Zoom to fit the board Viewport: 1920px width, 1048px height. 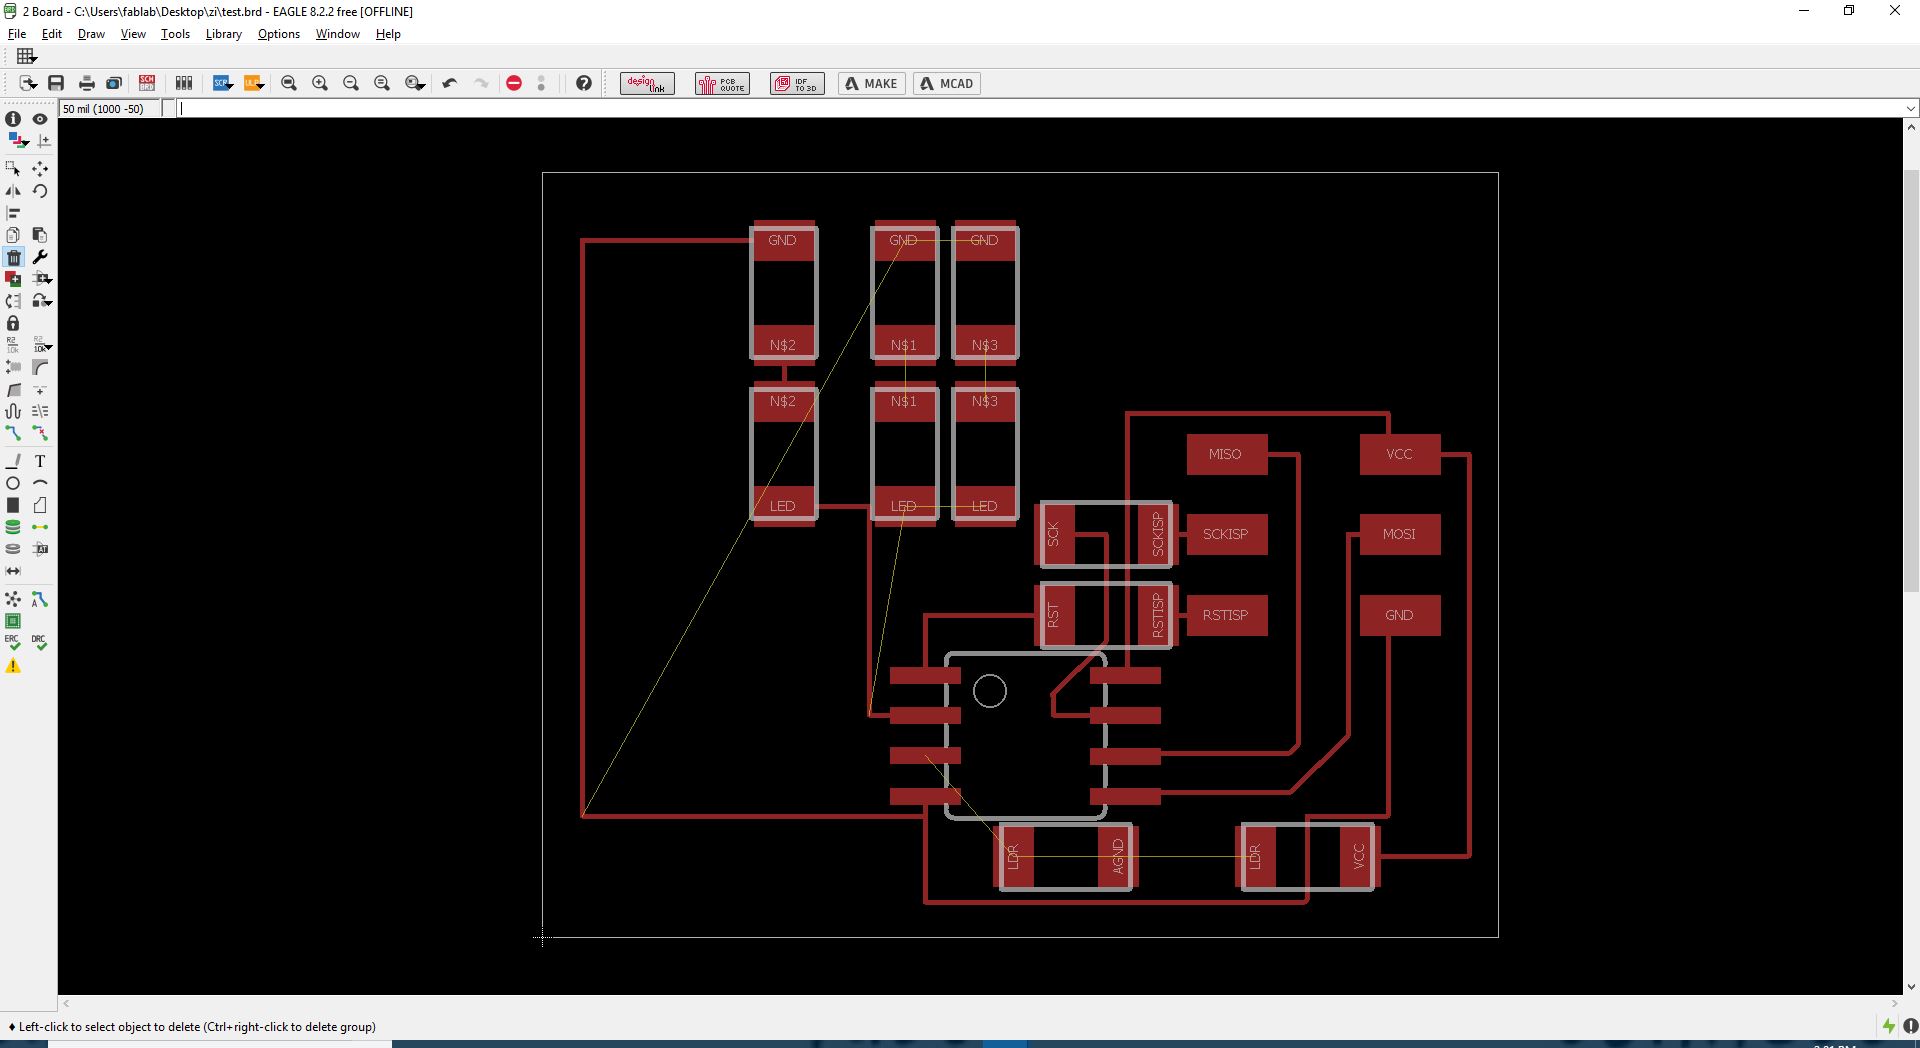coord(289,84)
